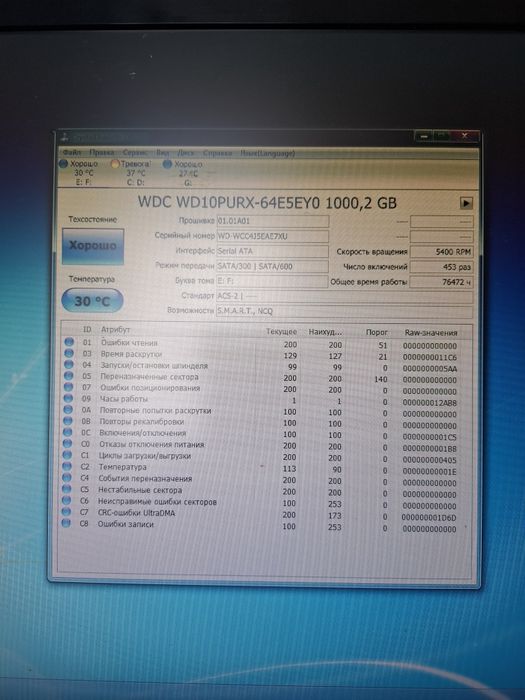
Task: Open the Справка menu
Action: tap(217, 153)
